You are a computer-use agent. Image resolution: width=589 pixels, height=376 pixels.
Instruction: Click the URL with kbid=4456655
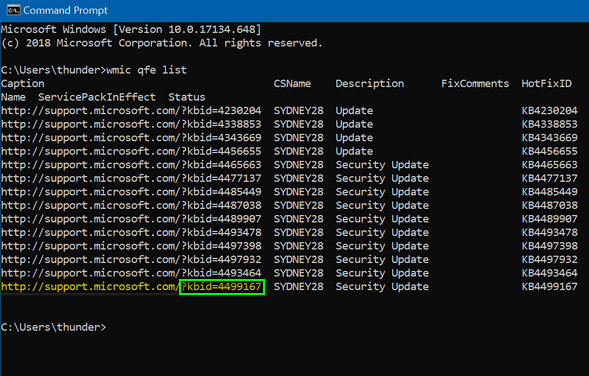(131, 151)
